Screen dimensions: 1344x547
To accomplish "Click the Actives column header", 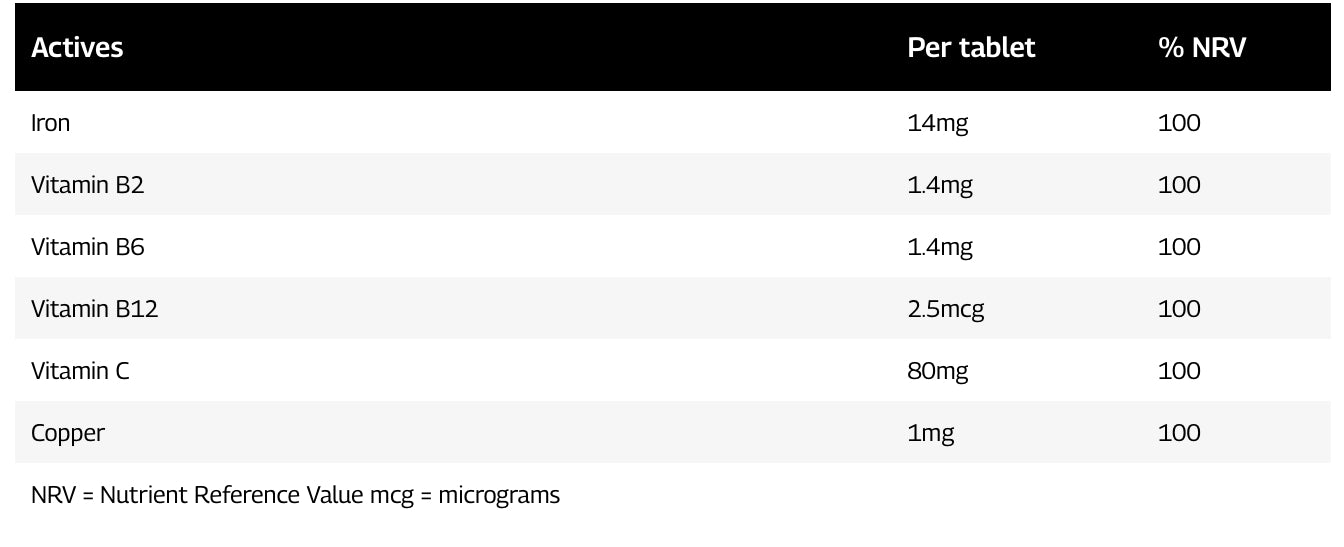I will (x=78, y=48).
